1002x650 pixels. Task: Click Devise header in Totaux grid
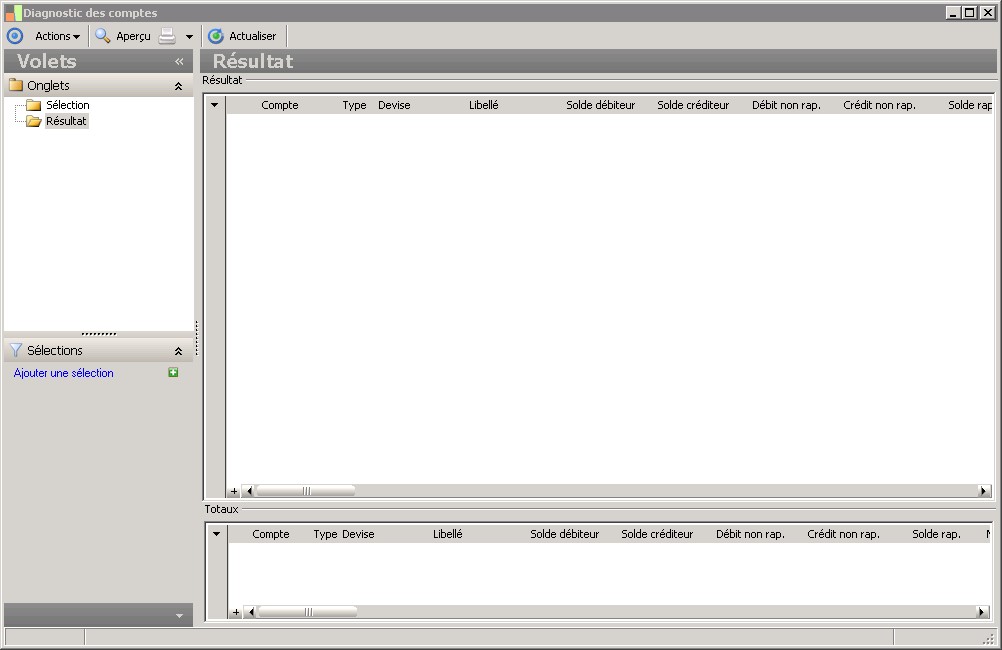tap(358, 534)
